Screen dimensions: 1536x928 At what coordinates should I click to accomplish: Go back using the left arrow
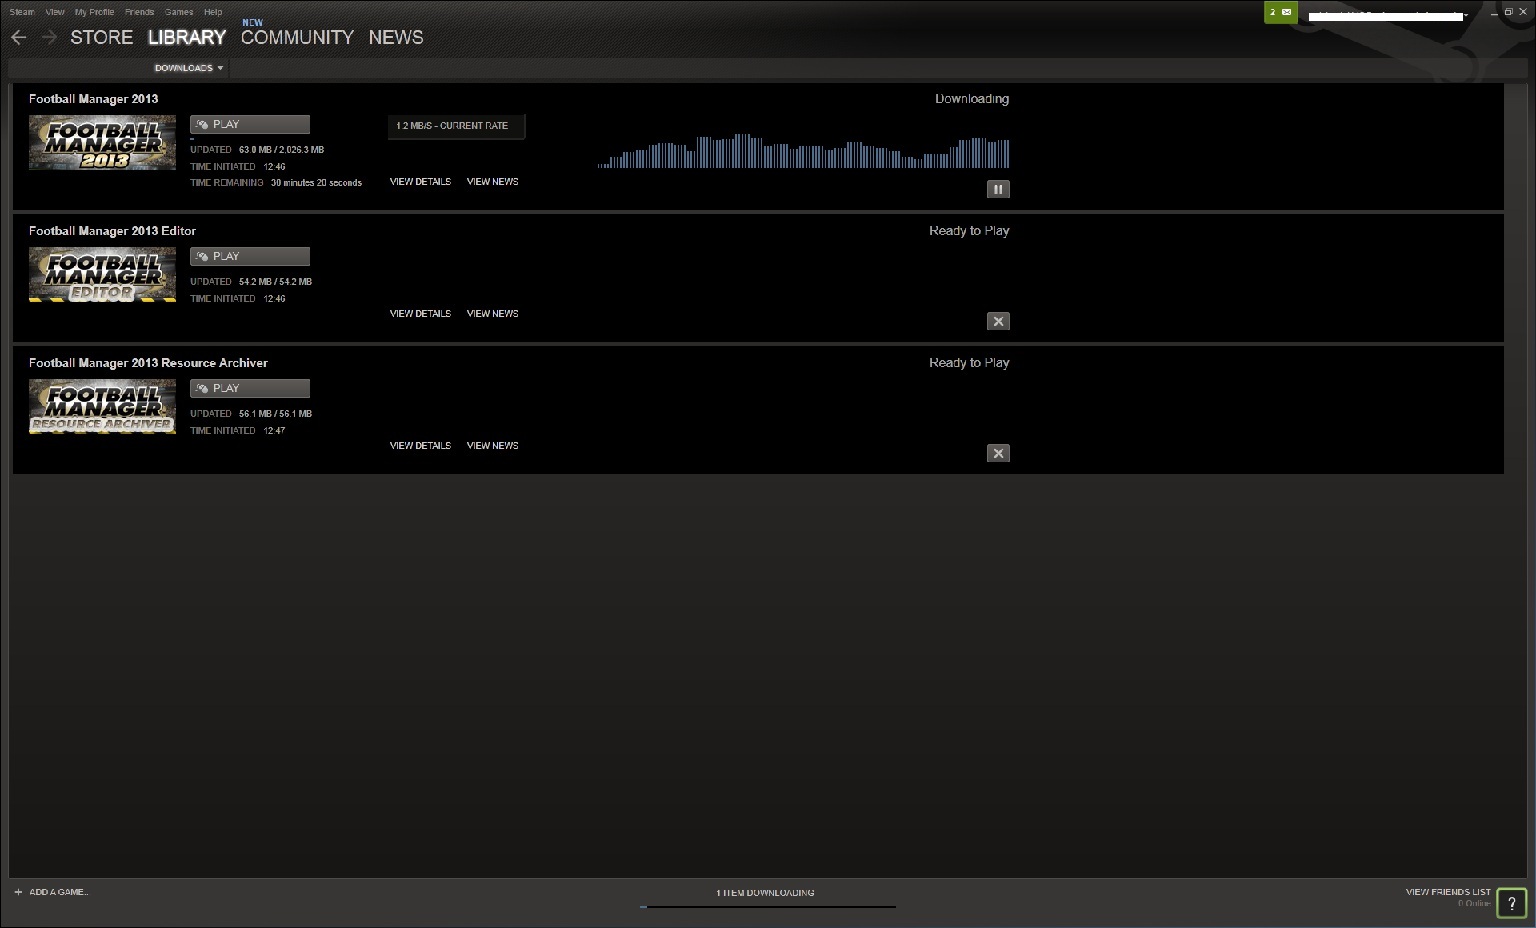point(19,37)
